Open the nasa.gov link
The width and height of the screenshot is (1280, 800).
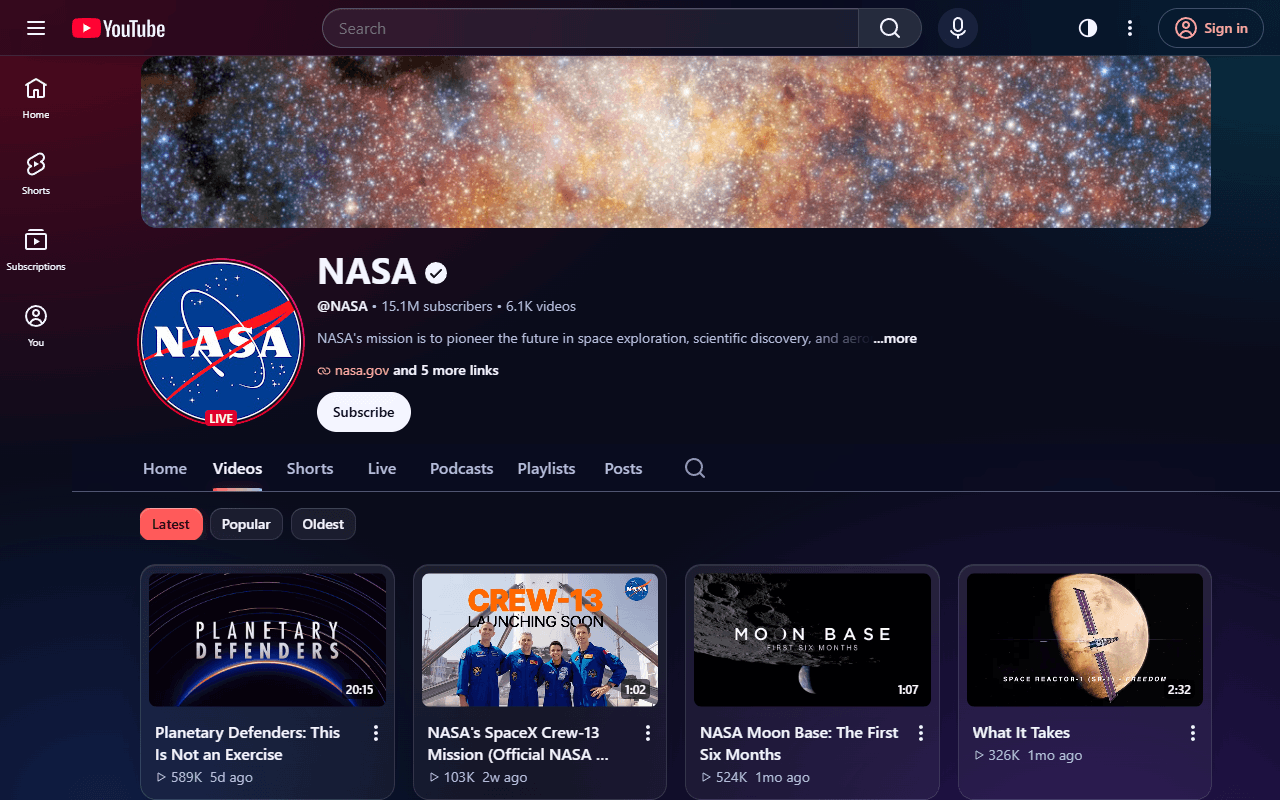(362, 370)
